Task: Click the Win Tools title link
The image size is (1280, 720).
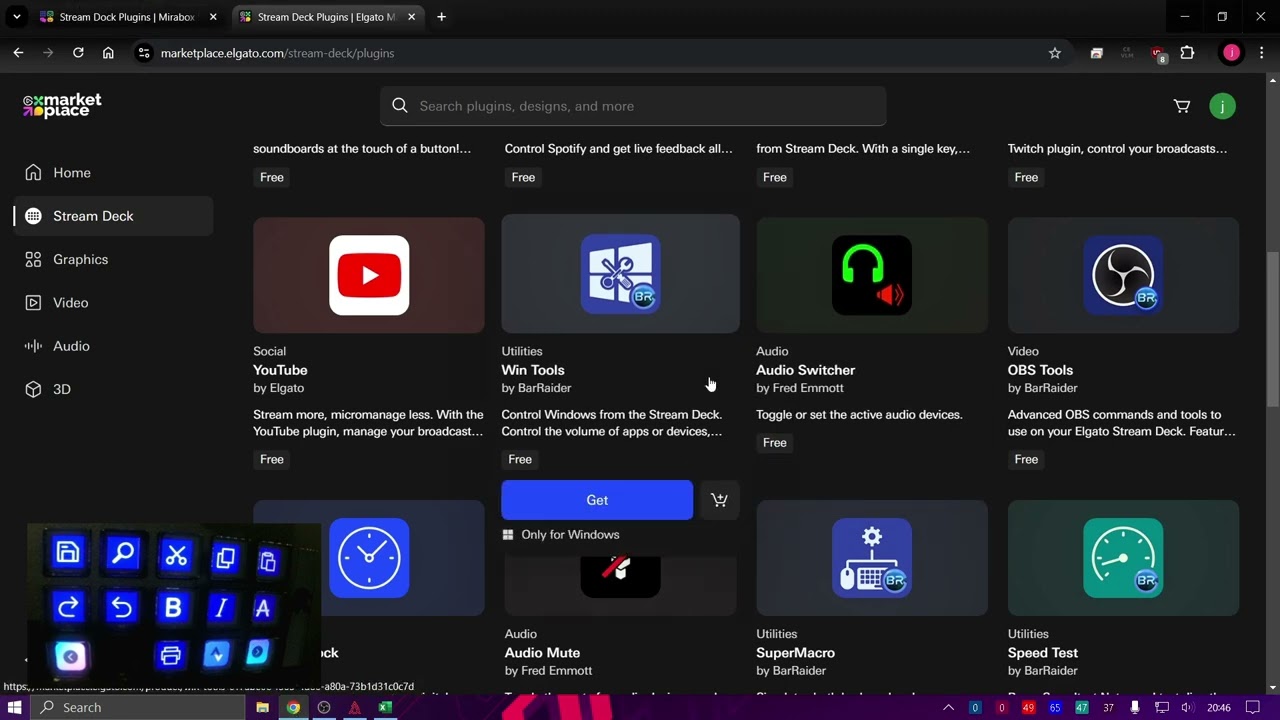Action: [533, 370]
